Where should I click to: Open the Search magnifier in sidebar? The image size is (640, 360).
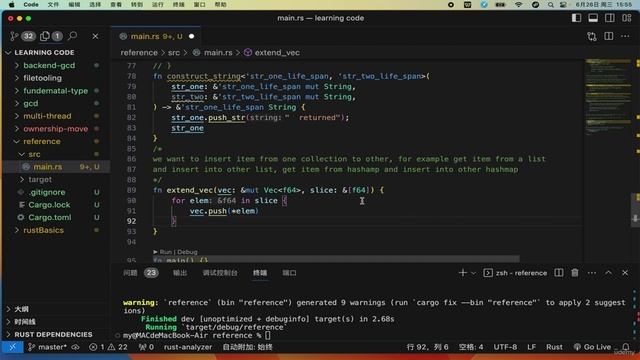[73, 36]
